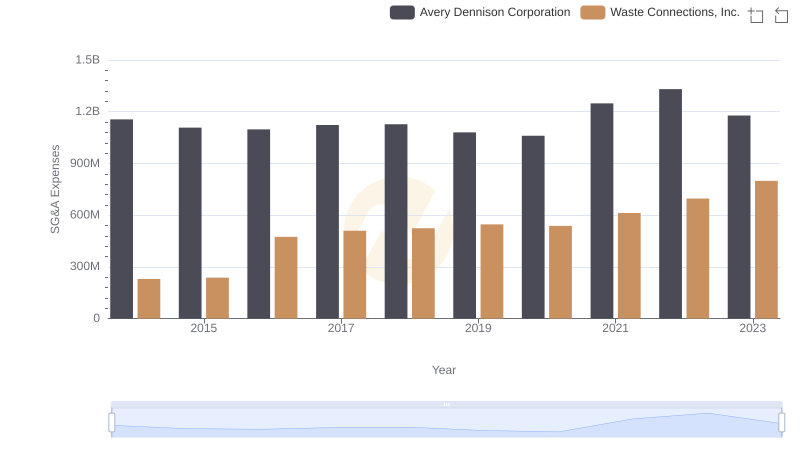This screenshot has width=800, height=461.
Task: Click the 300M y-axis label
Action: [x=85, y=266]
